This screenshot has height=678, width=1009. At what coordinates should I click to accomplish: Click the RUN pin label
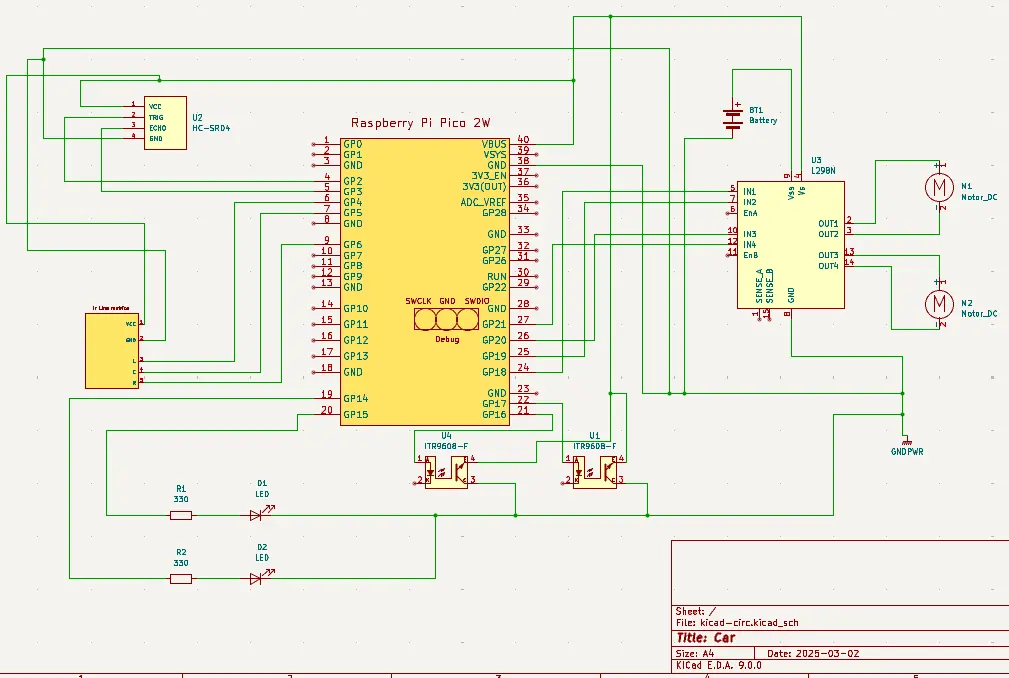[497, 277]
